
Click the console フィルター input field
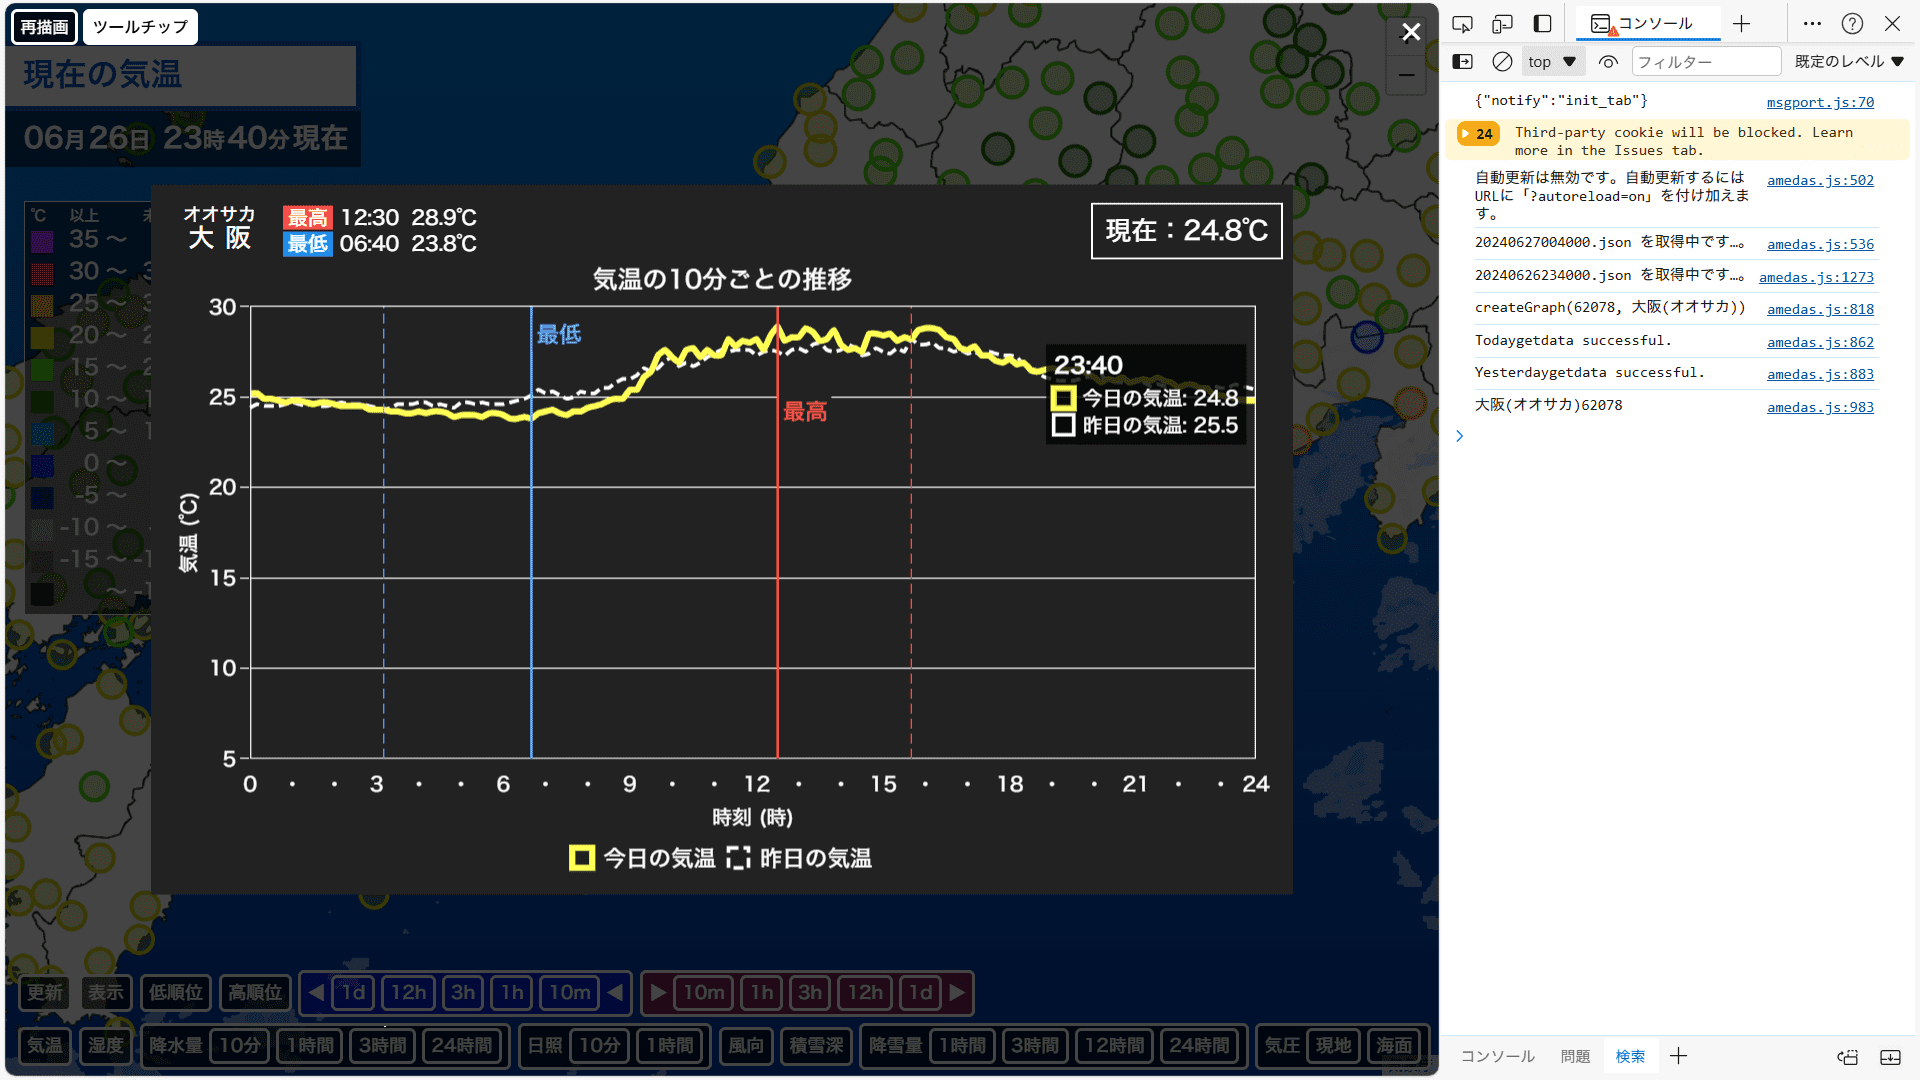click(1705, 62)
